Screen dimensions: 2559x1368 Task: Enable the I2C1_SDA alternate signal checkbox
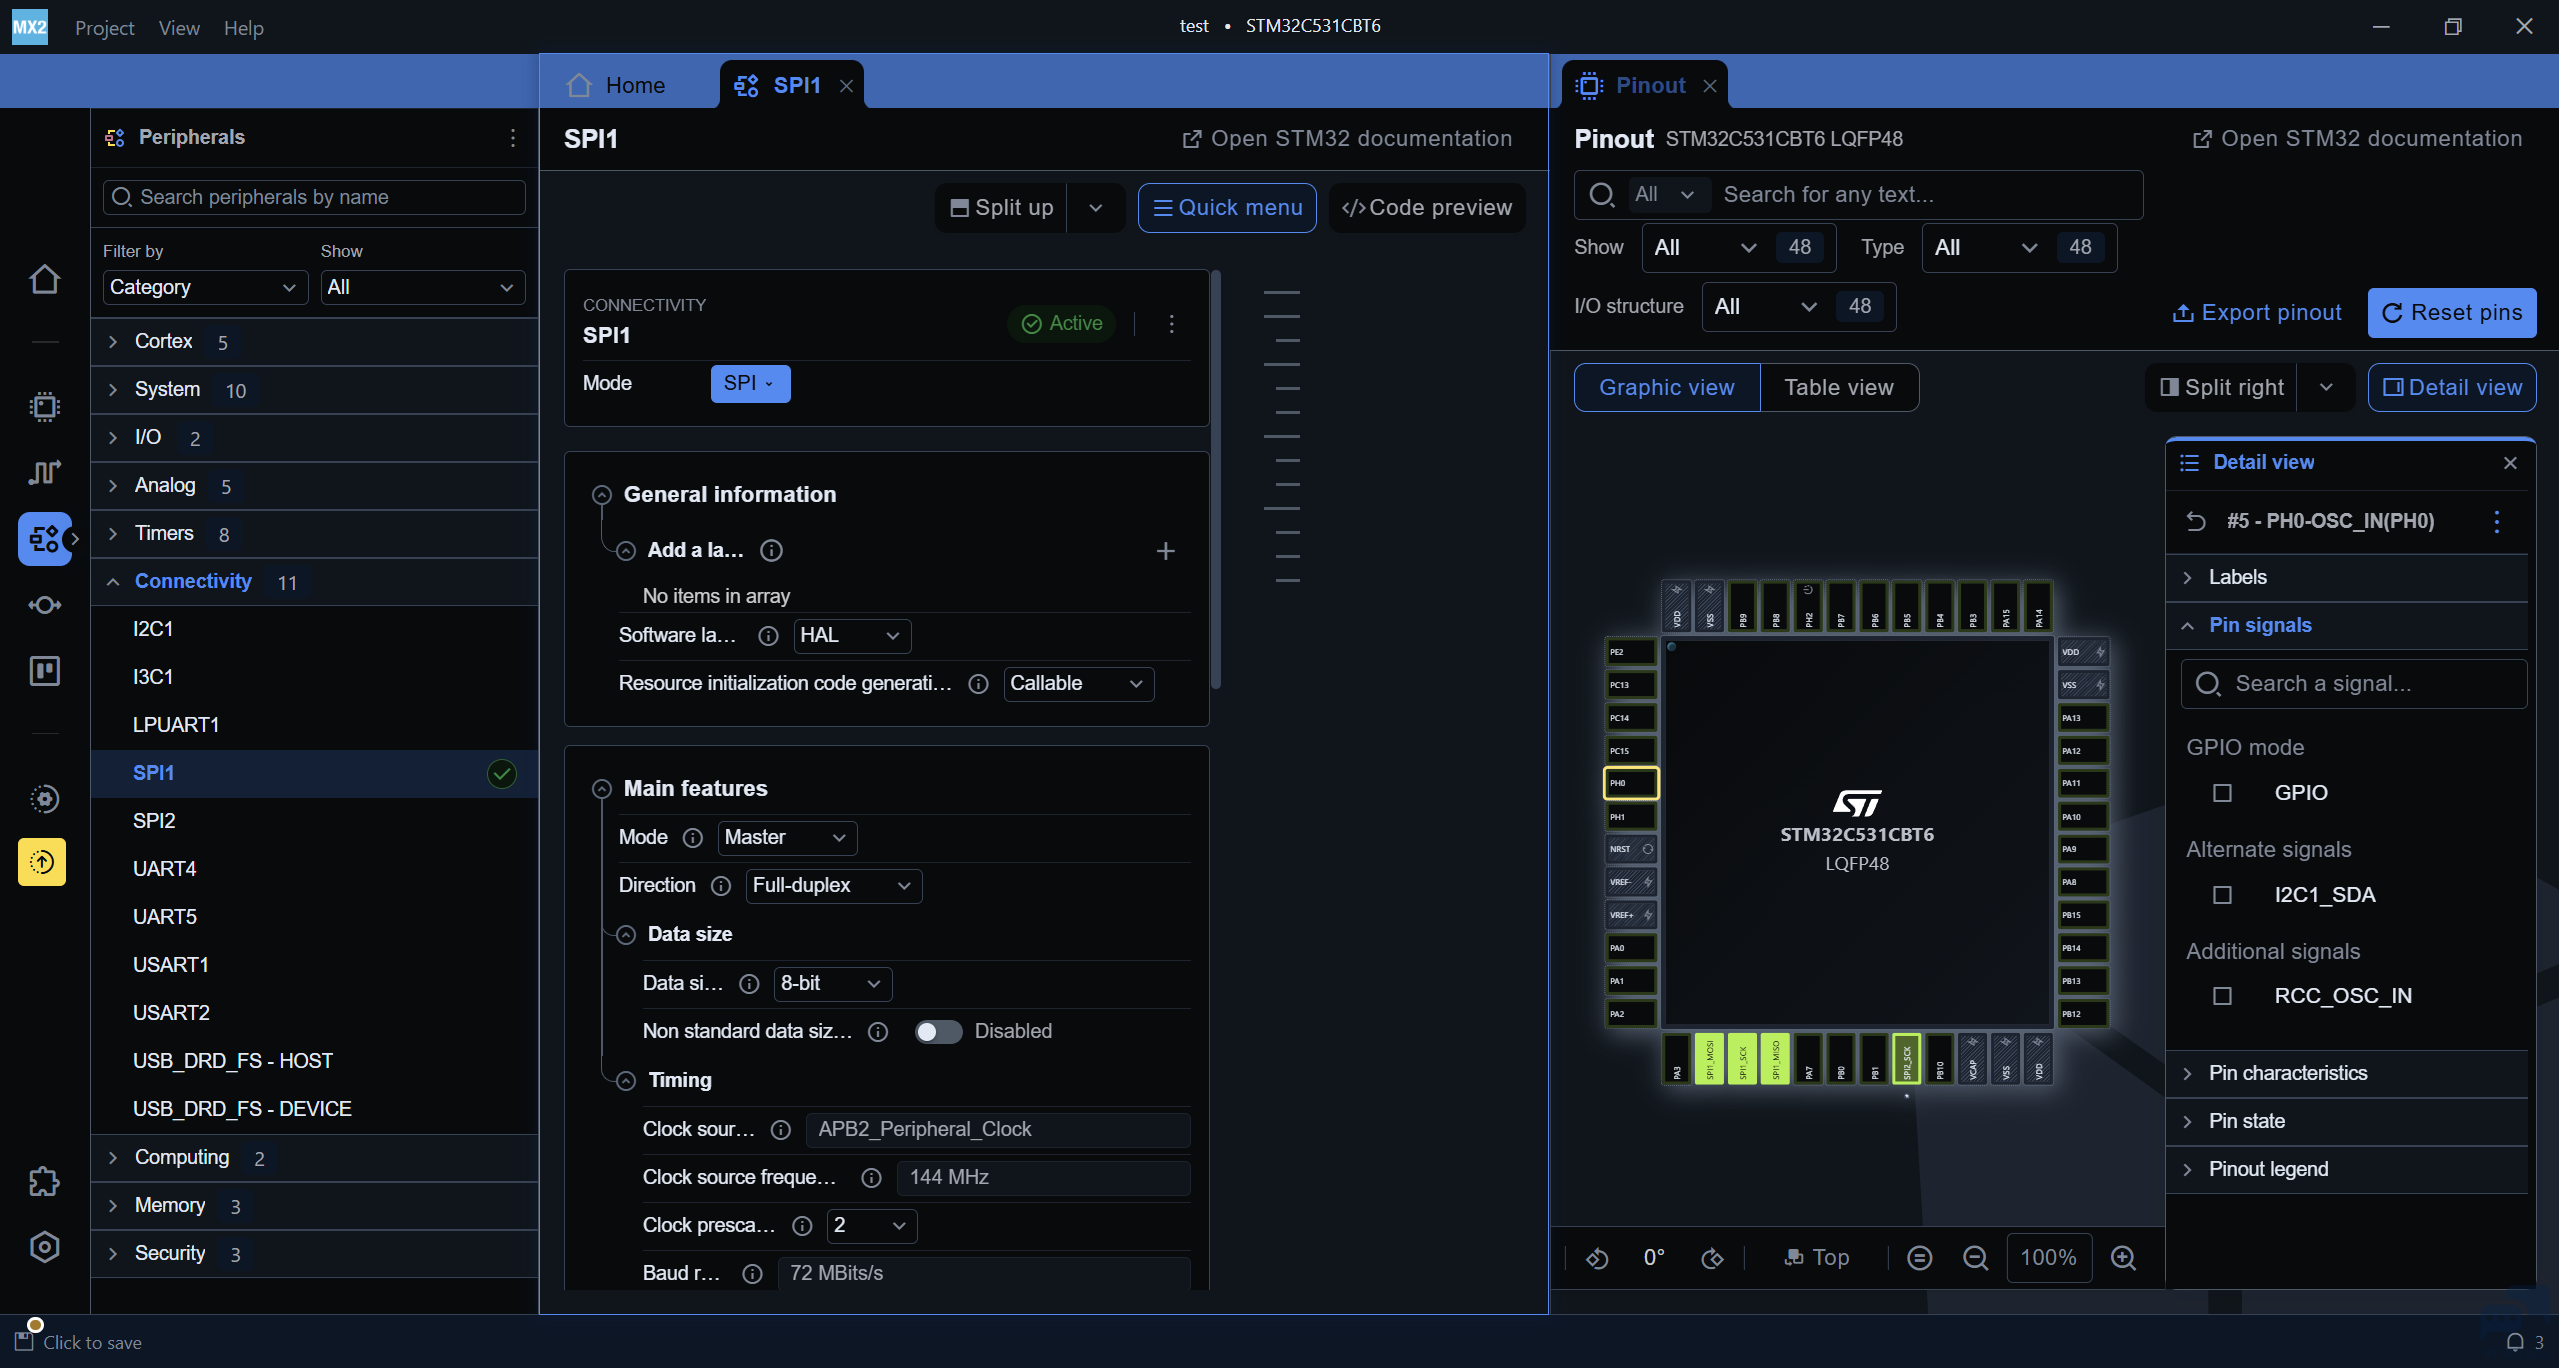[x=2222, y=895]
